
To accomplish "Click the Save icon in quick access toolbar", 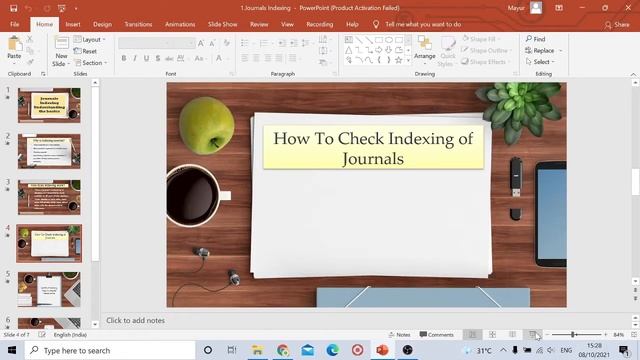I will coord(13,8).
